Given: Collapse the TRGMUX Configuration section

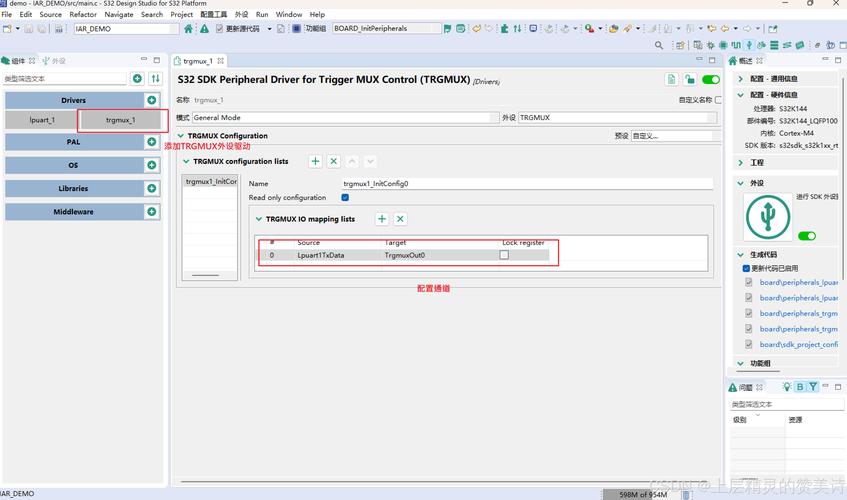Looking at the screenshot, I should point(181,136).
